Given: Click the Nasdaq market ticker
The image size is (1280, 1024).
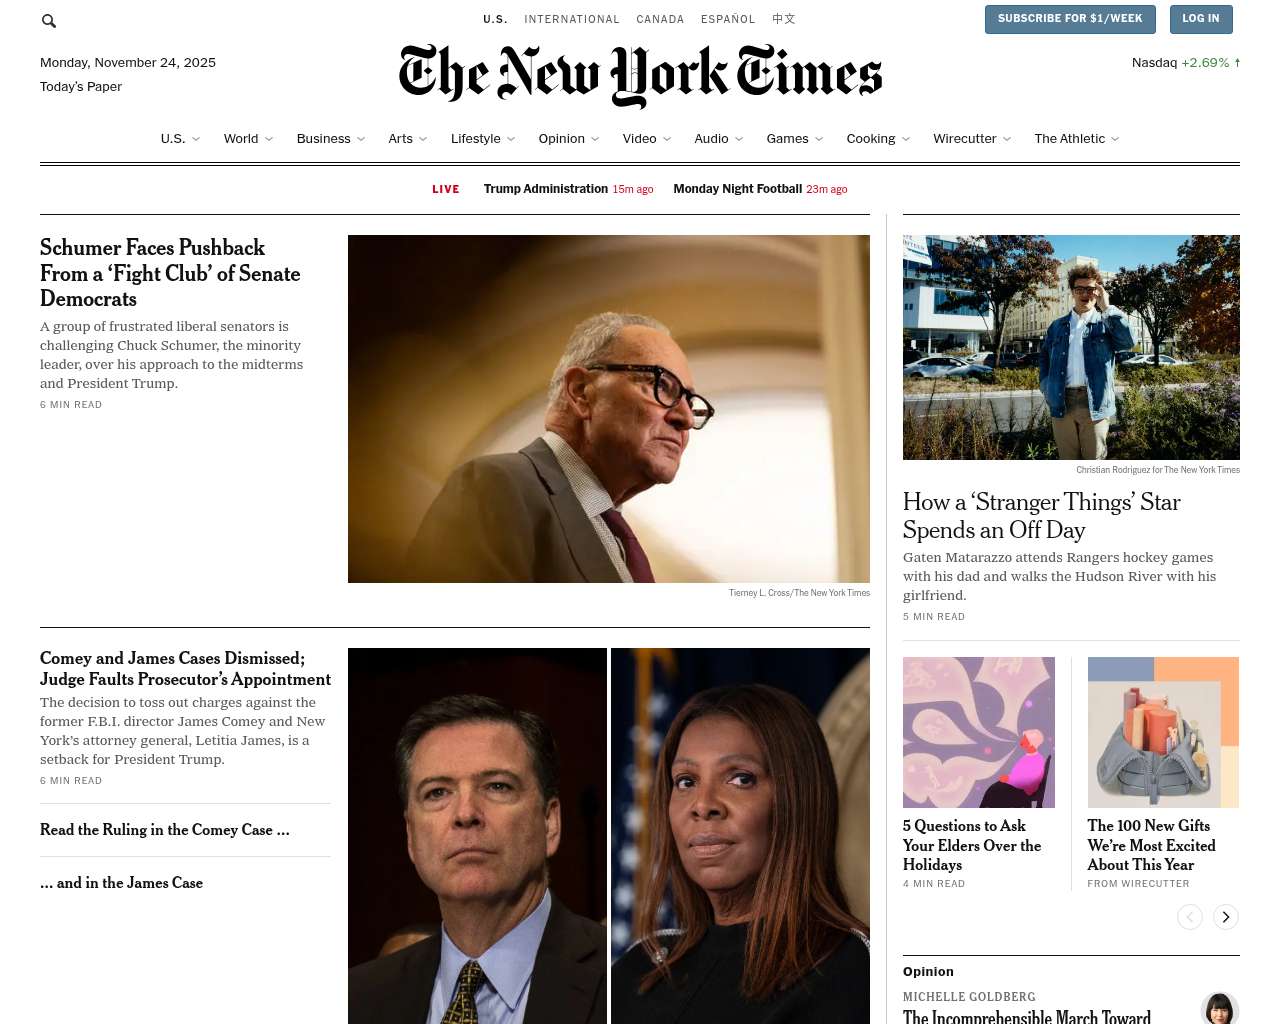Looking at the screenshot, I should (1186, 62).
